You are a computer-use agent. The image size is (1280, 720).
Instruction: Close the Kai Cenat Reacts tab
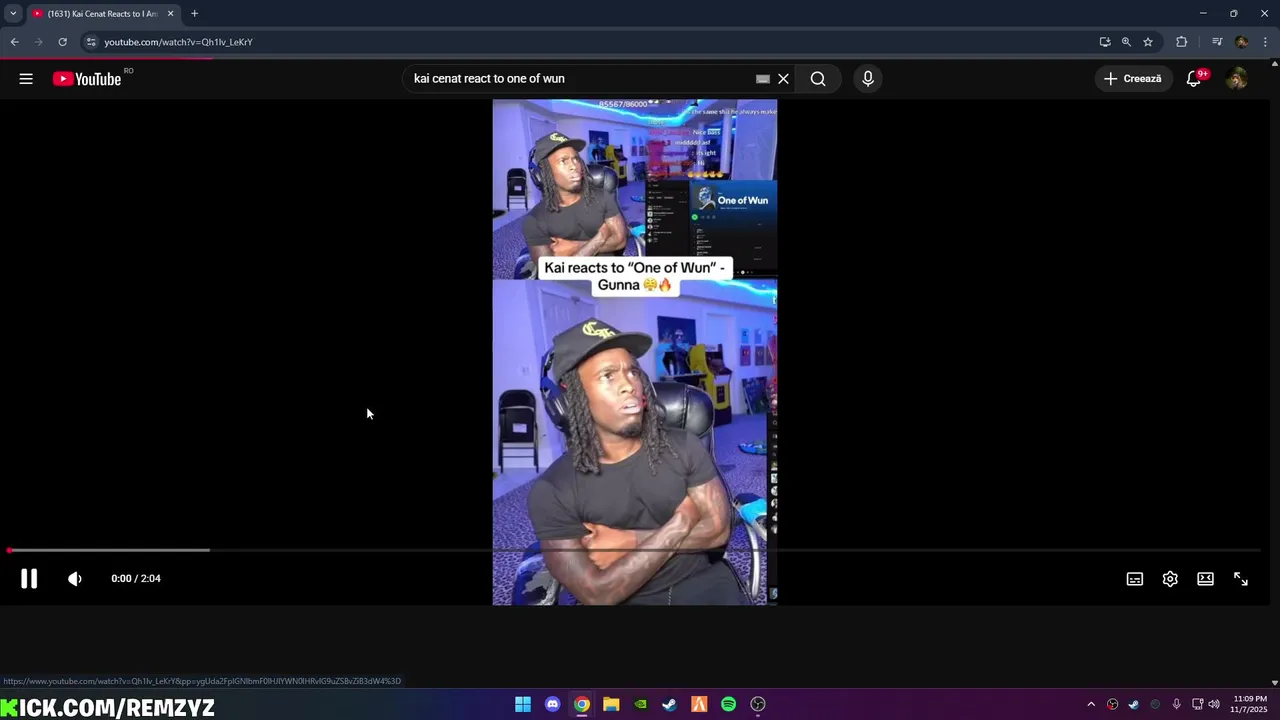170,14
